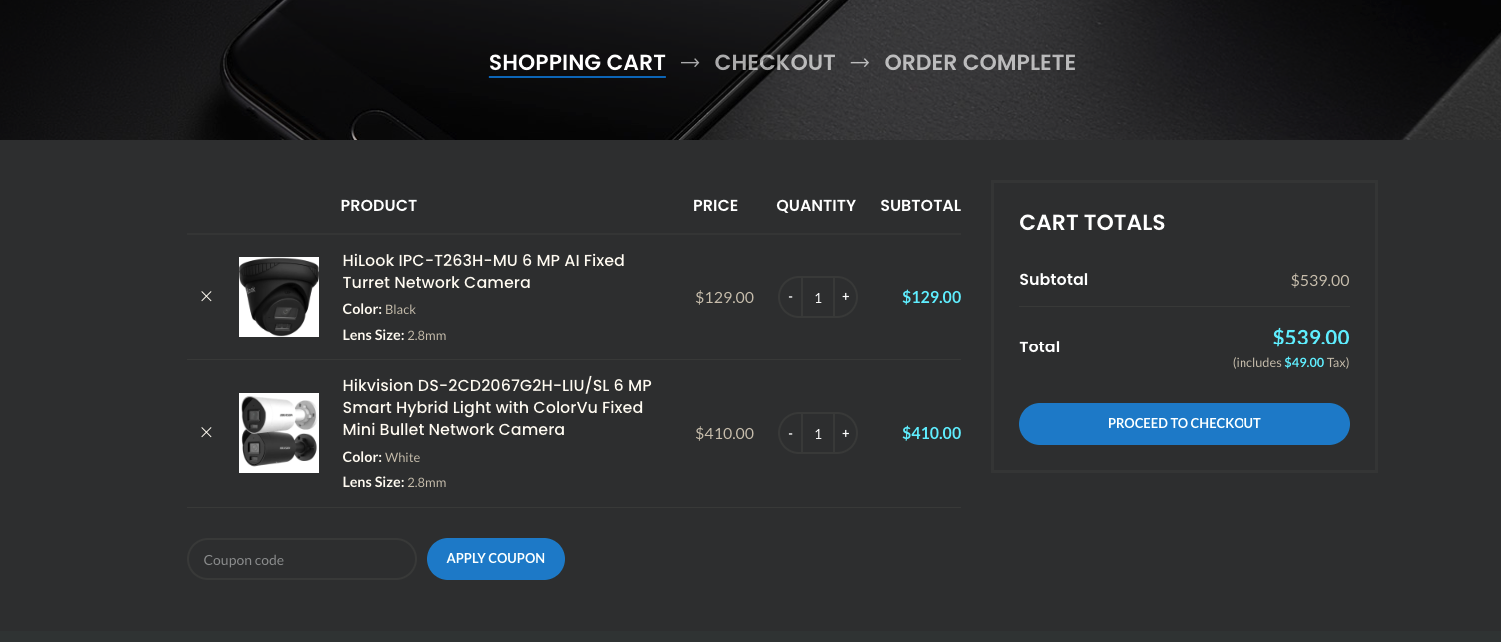Apply the coupon with Apply Coupon button
The width and height of the screenshot is (1501, 642).
(x=496, y=559)
